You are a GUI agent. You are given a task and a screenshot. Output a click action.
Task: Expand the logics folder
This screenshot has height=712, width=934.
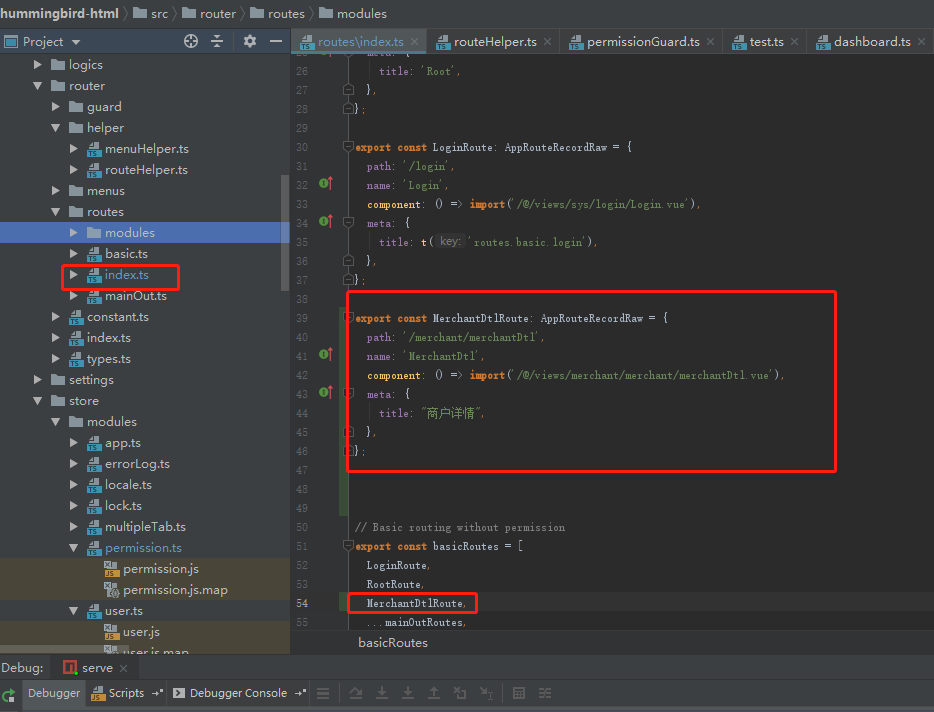(38, 64)
